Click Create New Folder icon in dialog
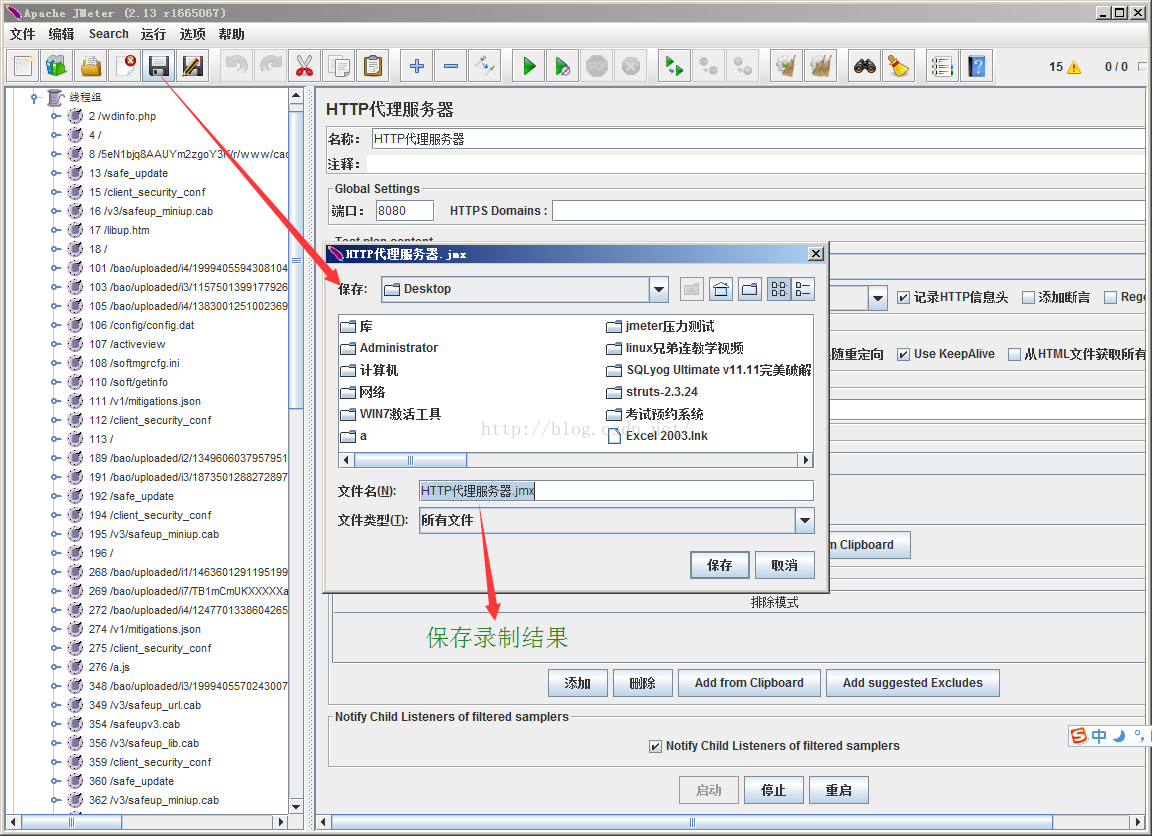The width and height of the screenshot is (1152, 836). tap(749, 289)
